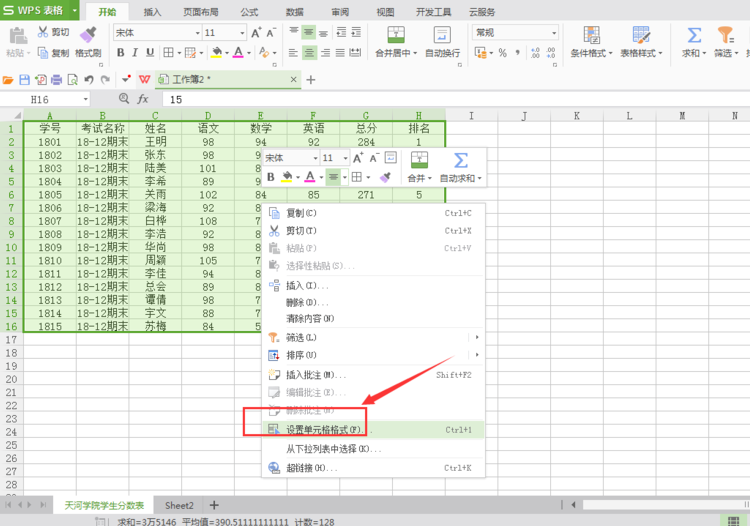Screen dimensions: 750x526
Task: Click the Filter (筛选) funnel icon in ribbon
Action: click(x=725, y=35)
